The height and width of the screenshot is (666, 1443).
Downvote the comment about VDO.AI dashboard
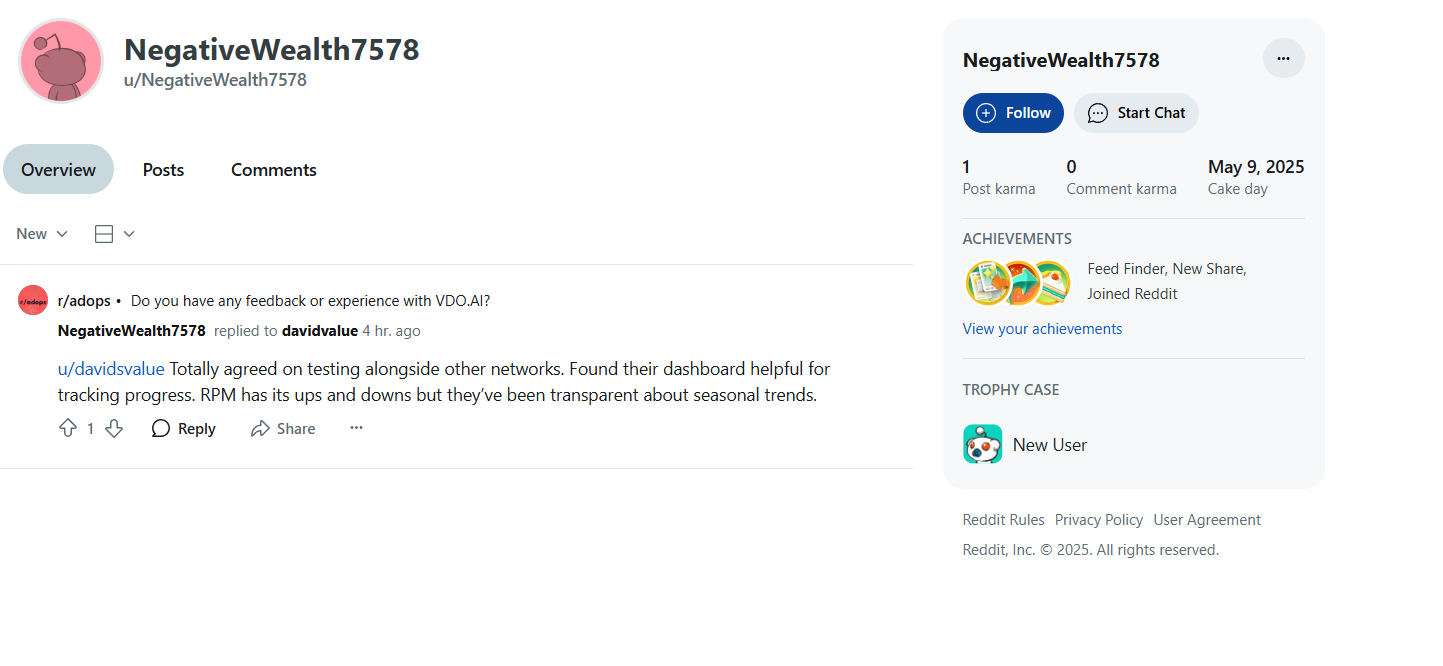pyautogui.click(x=114, y=428)
